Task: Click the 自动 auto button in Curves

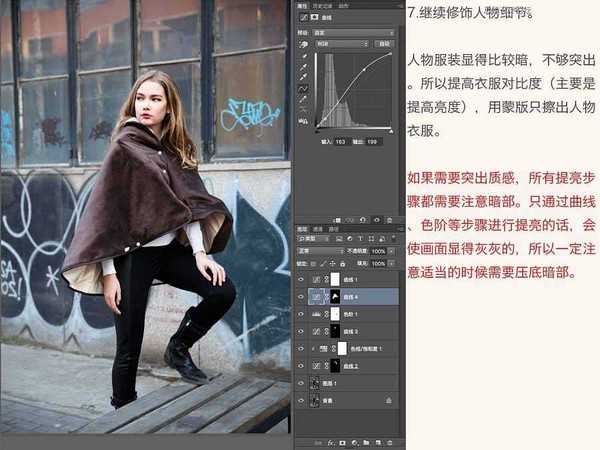Action: coord(383,44)
